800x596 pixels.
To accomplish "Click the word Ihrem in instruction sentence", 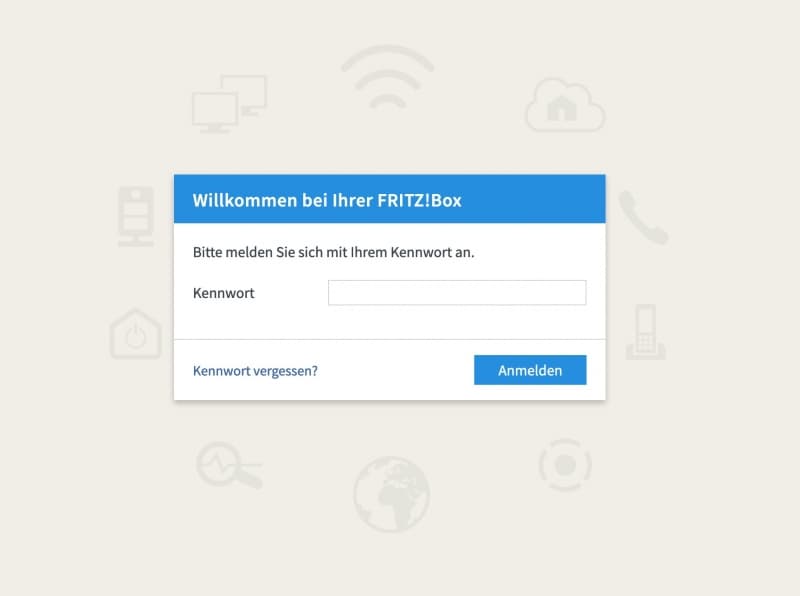I will point(368,252).
